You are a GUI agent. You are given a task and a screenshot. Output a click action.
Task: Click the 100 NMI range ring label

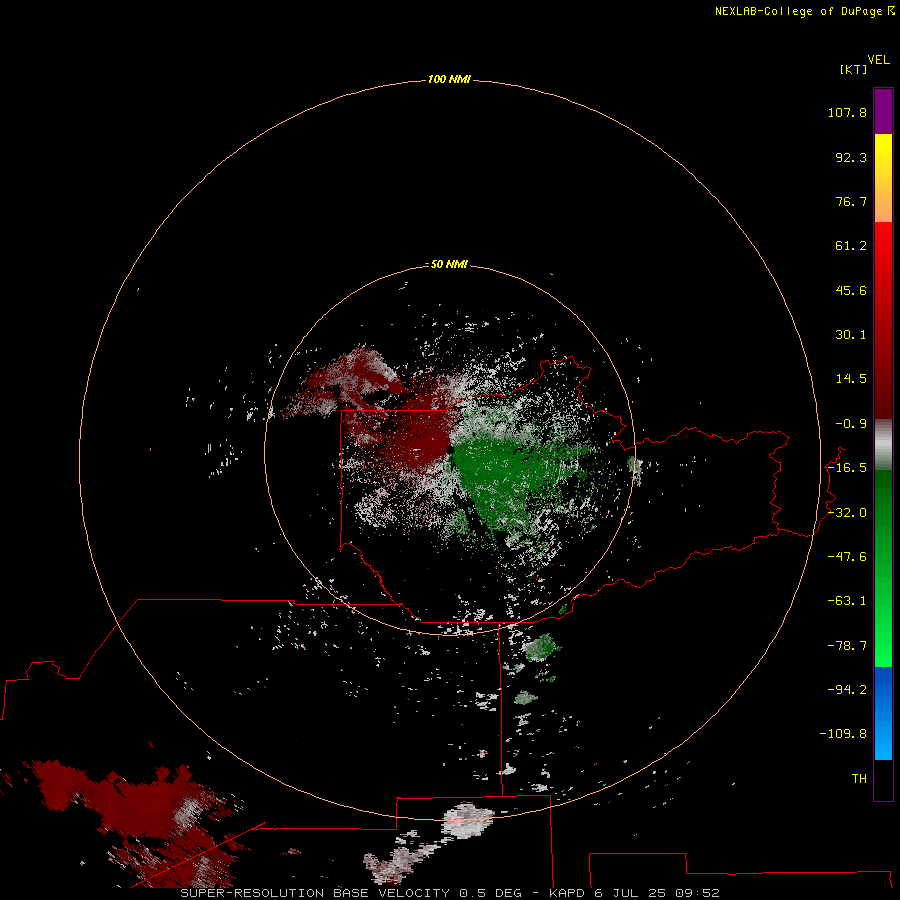(449, 79)
